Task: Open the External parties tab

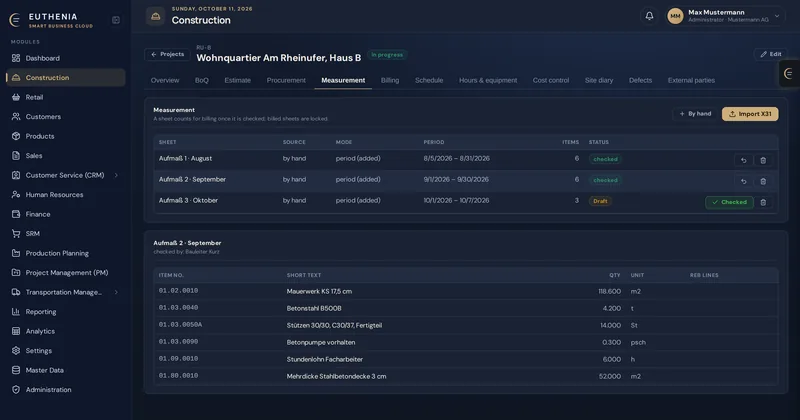Action: click(691, 80)
